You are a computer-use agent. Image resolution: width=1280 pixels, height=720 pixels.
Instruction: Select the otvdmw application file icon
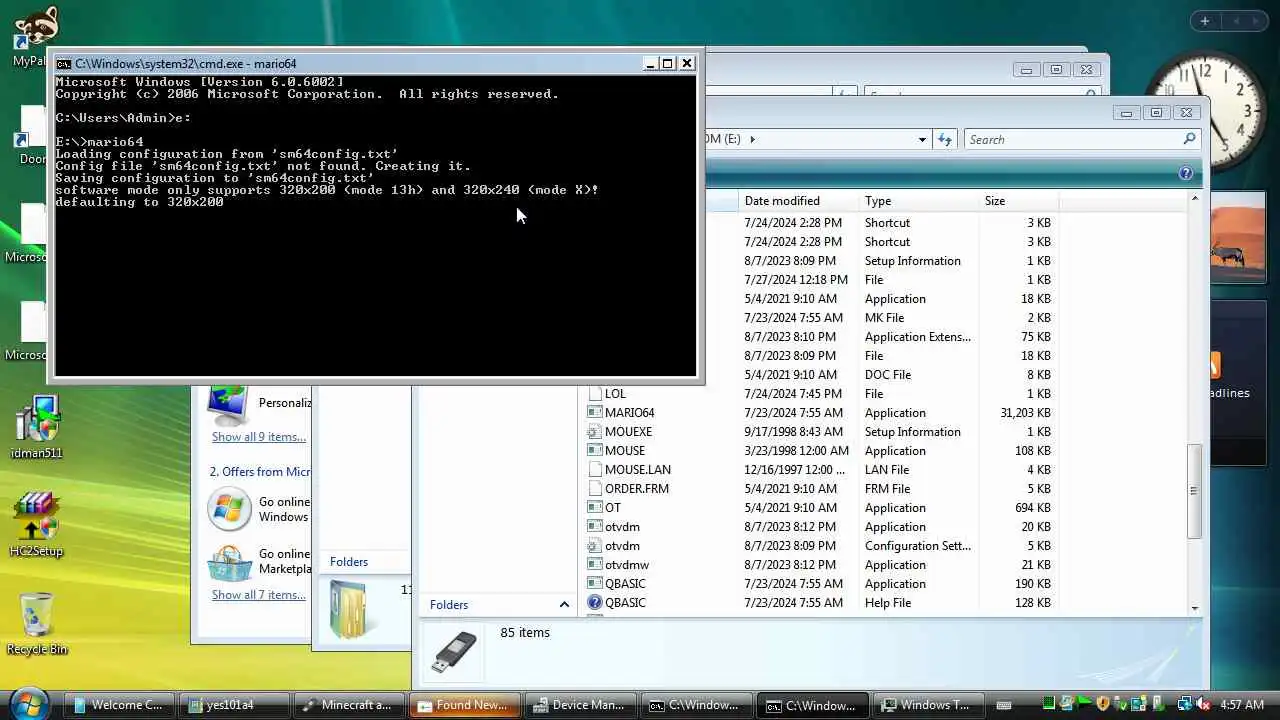pyautogui.click(x=595, y=564)
